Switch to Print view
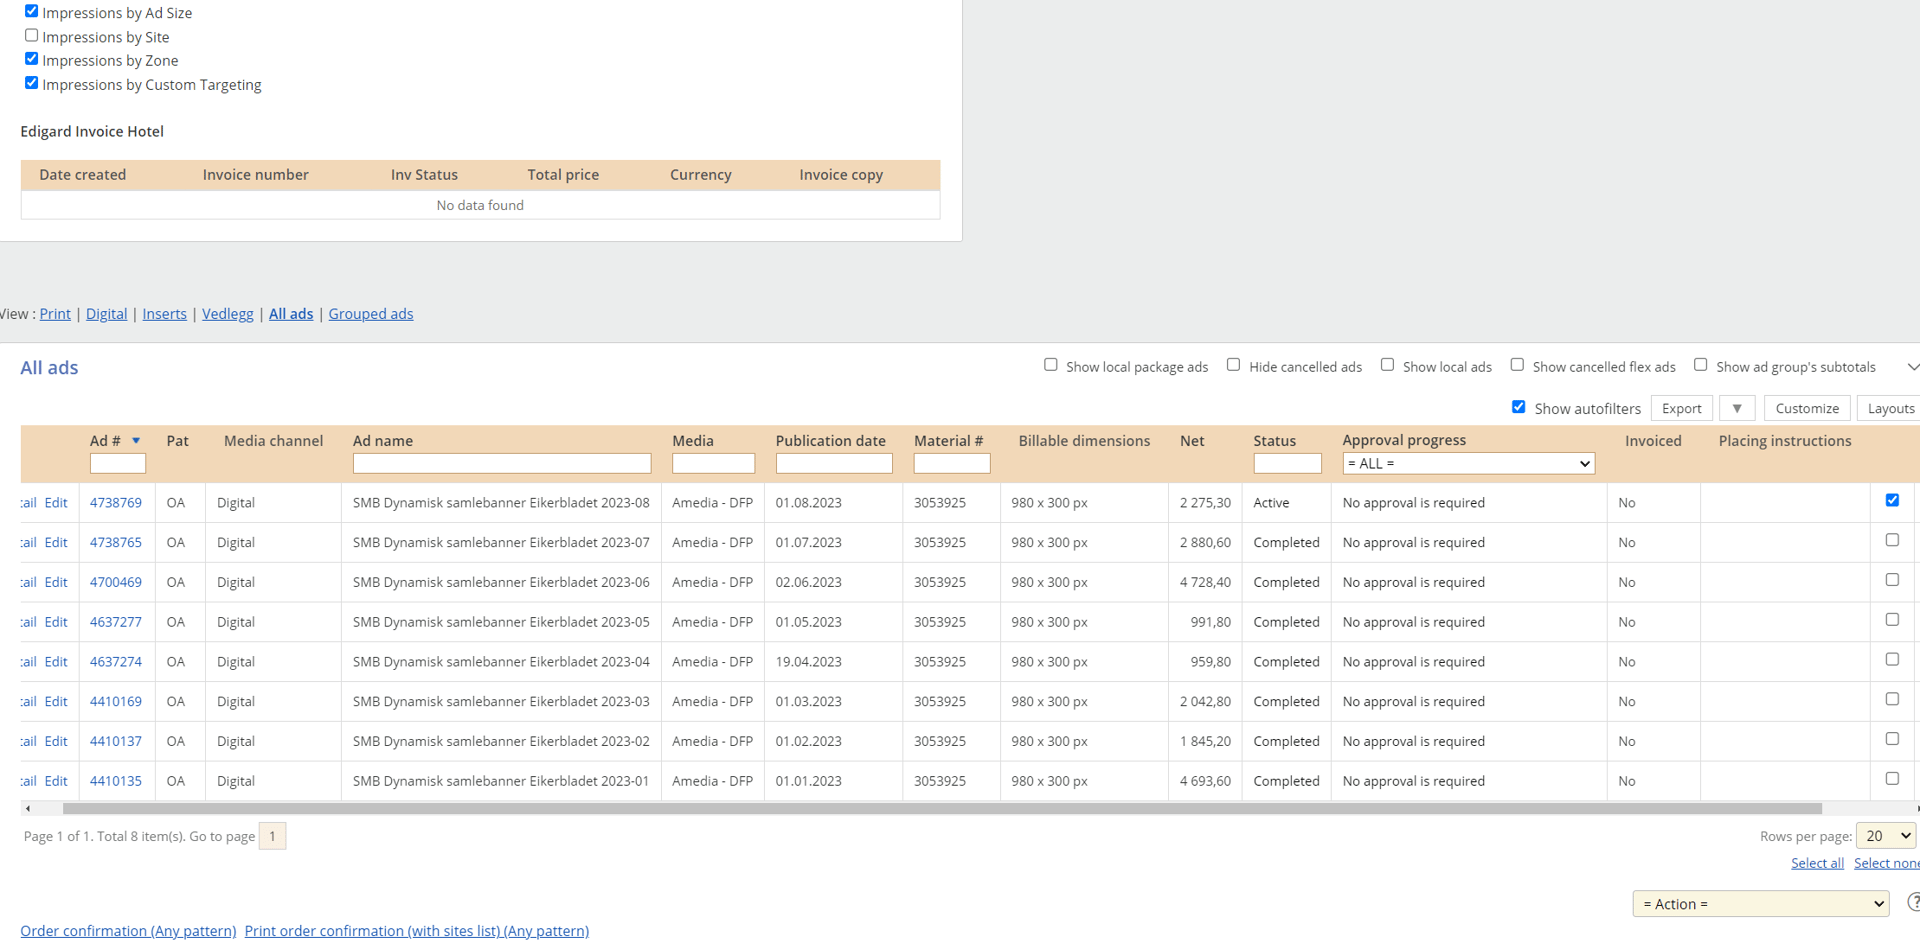This screenshot has width=1920, height=943. coord(55,314)
